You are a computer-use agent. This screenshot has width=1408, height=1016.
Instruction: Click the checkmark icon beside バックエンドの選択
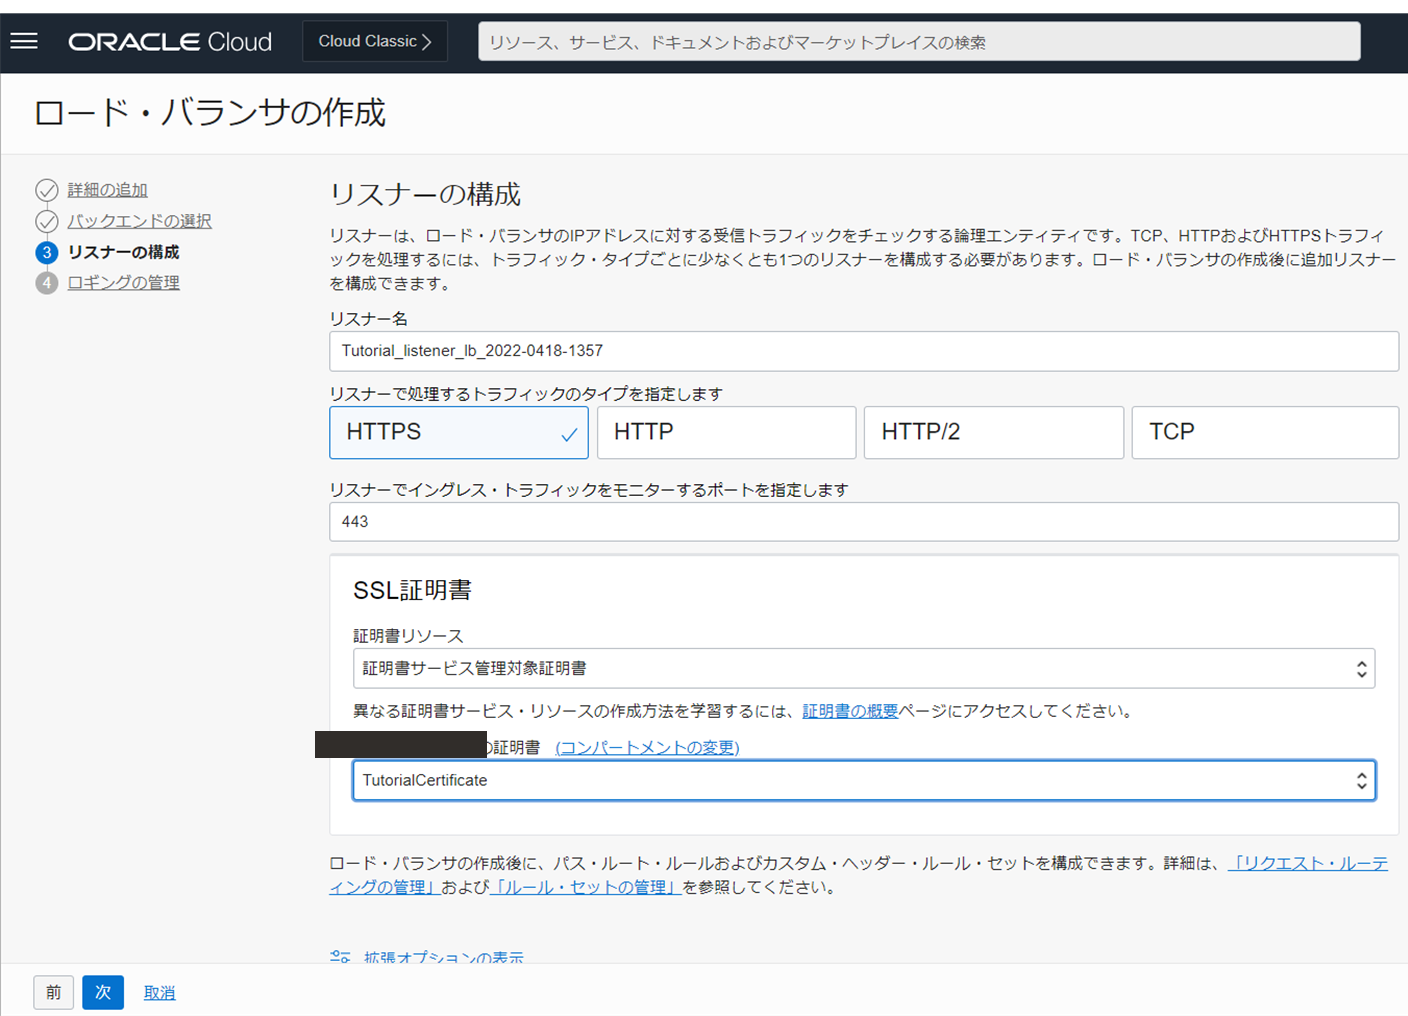pos(46,221)
